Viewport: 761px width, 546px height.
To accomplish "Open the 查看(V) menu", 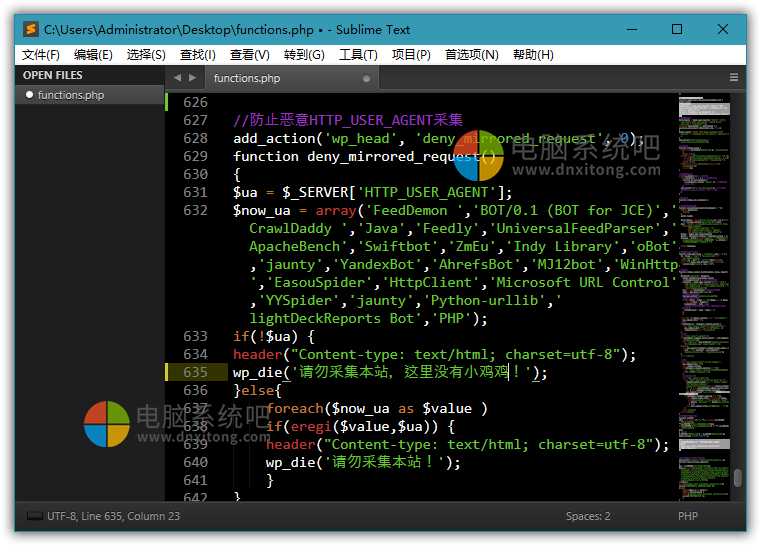I will point(249,55).
